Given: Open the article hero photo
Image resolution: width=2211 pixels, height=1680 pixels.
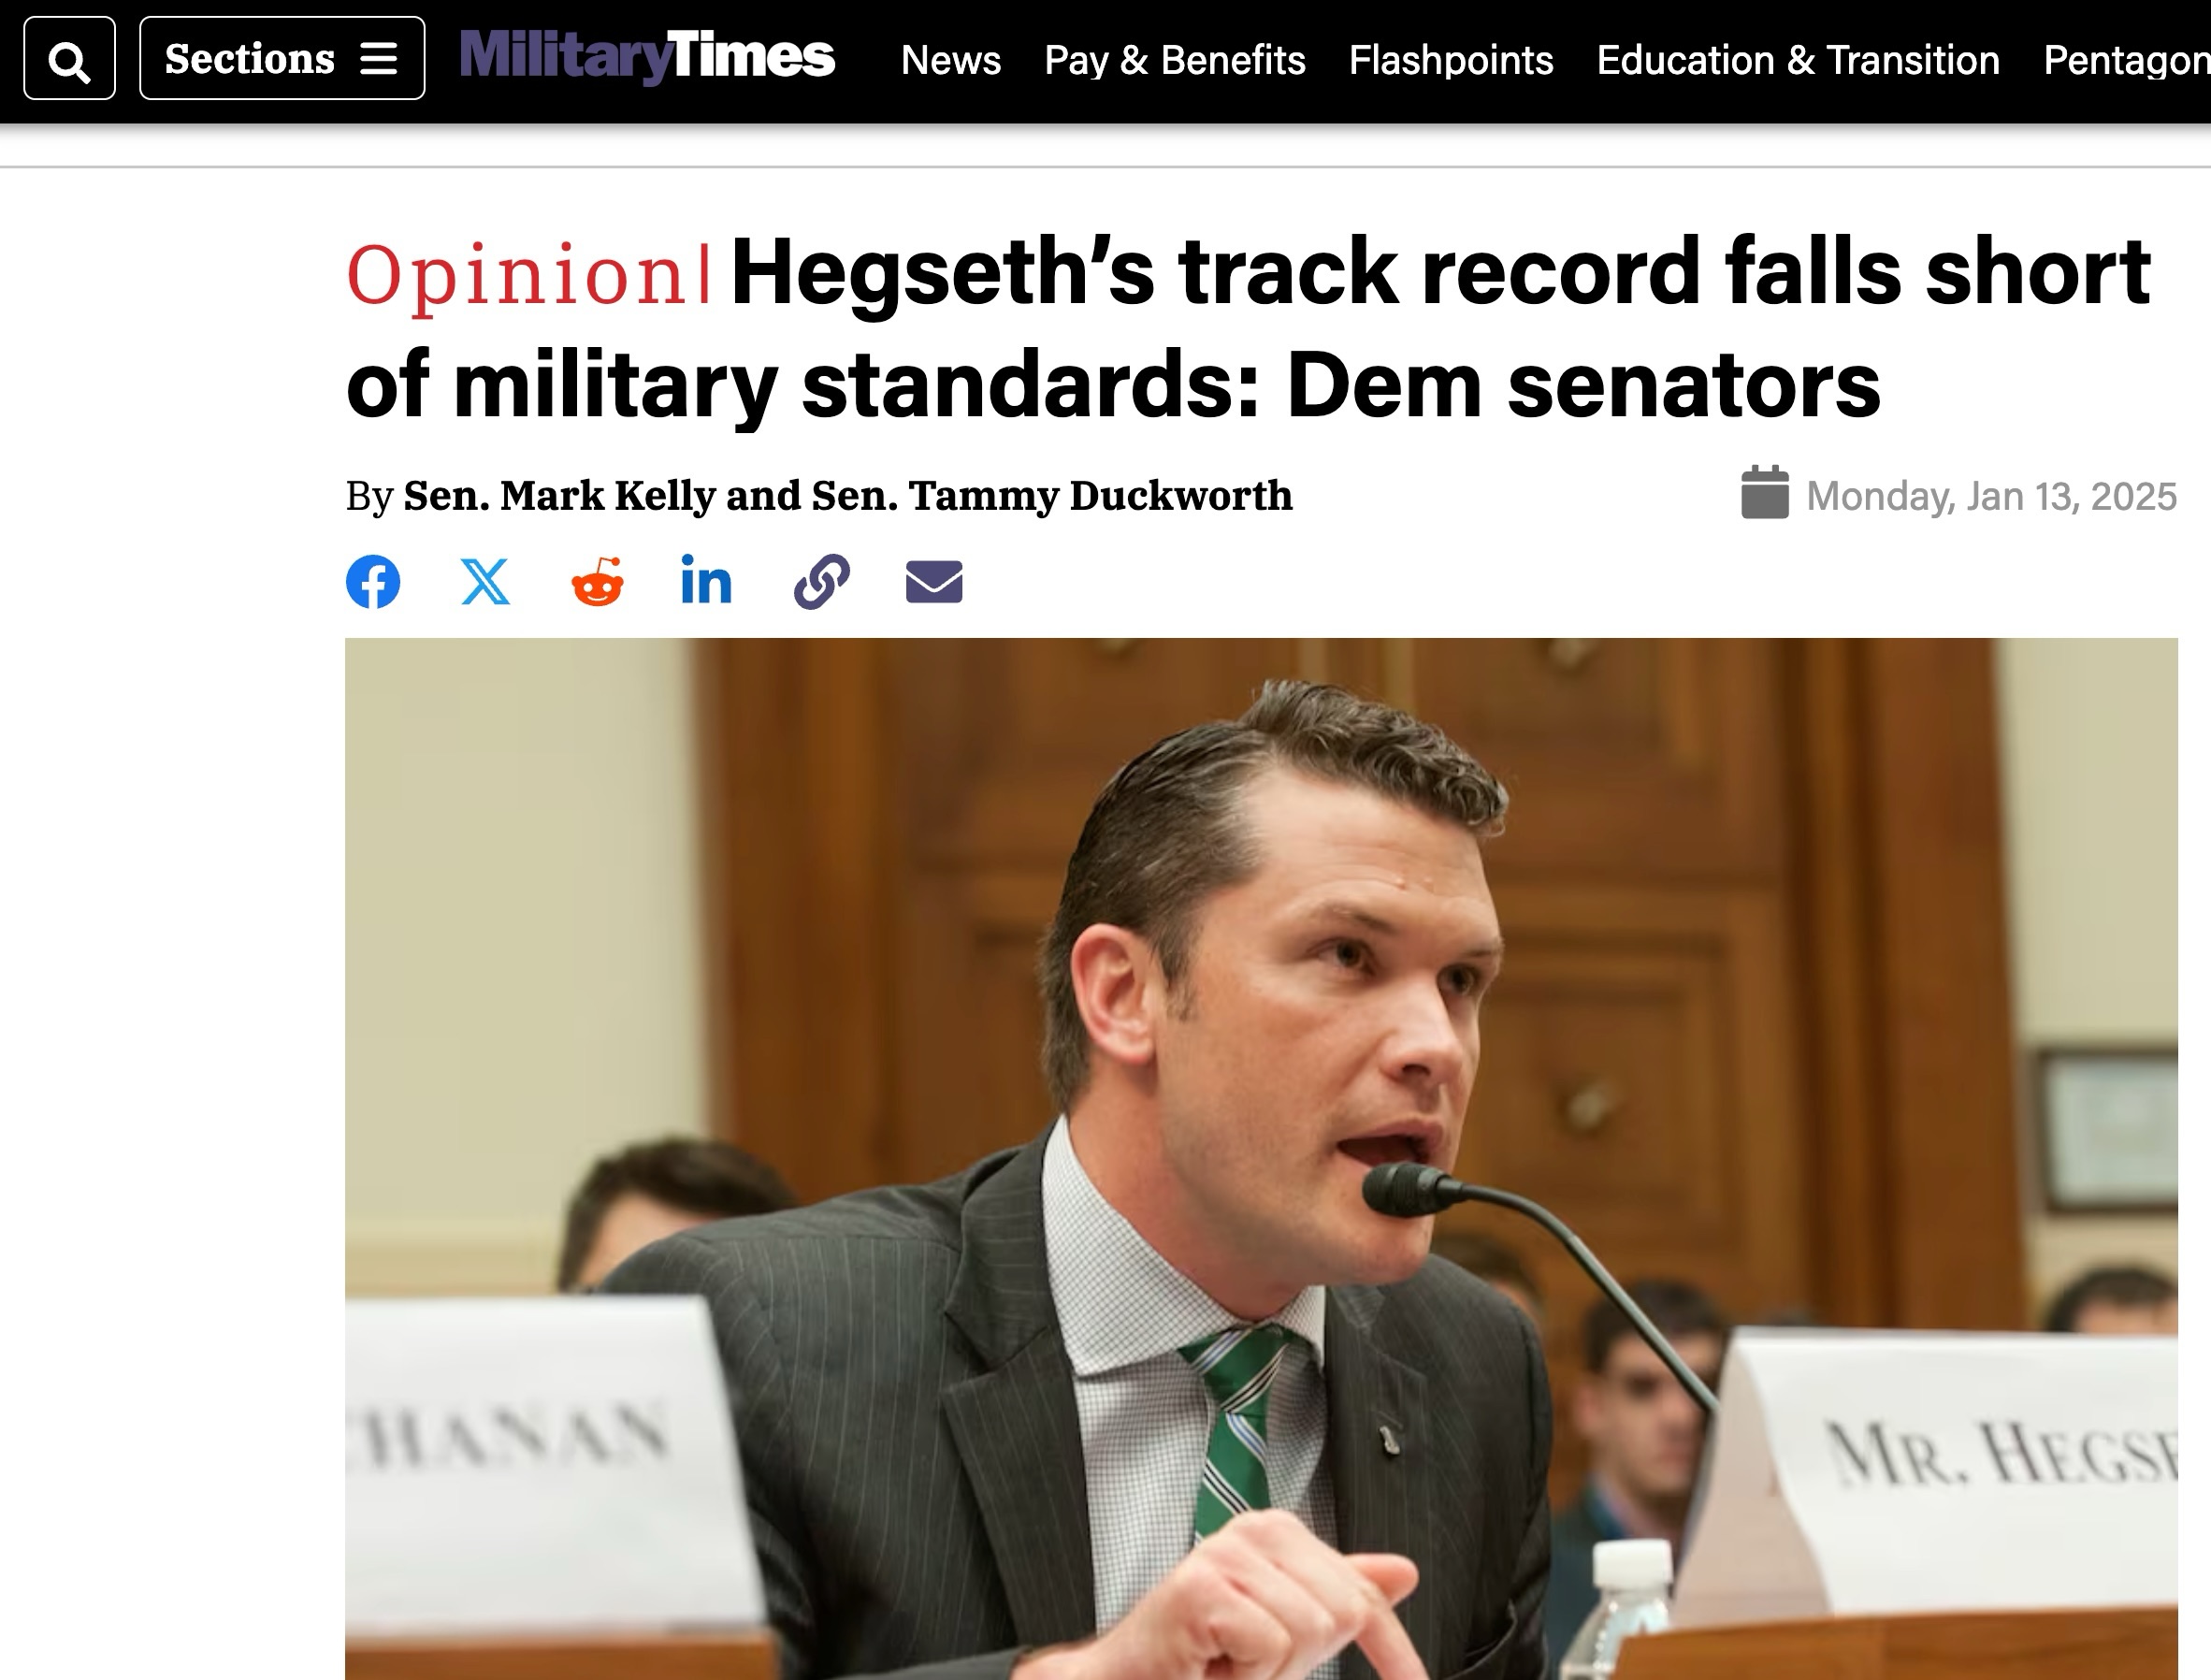Looking at the screenshot, I should pos(1261,1158).
